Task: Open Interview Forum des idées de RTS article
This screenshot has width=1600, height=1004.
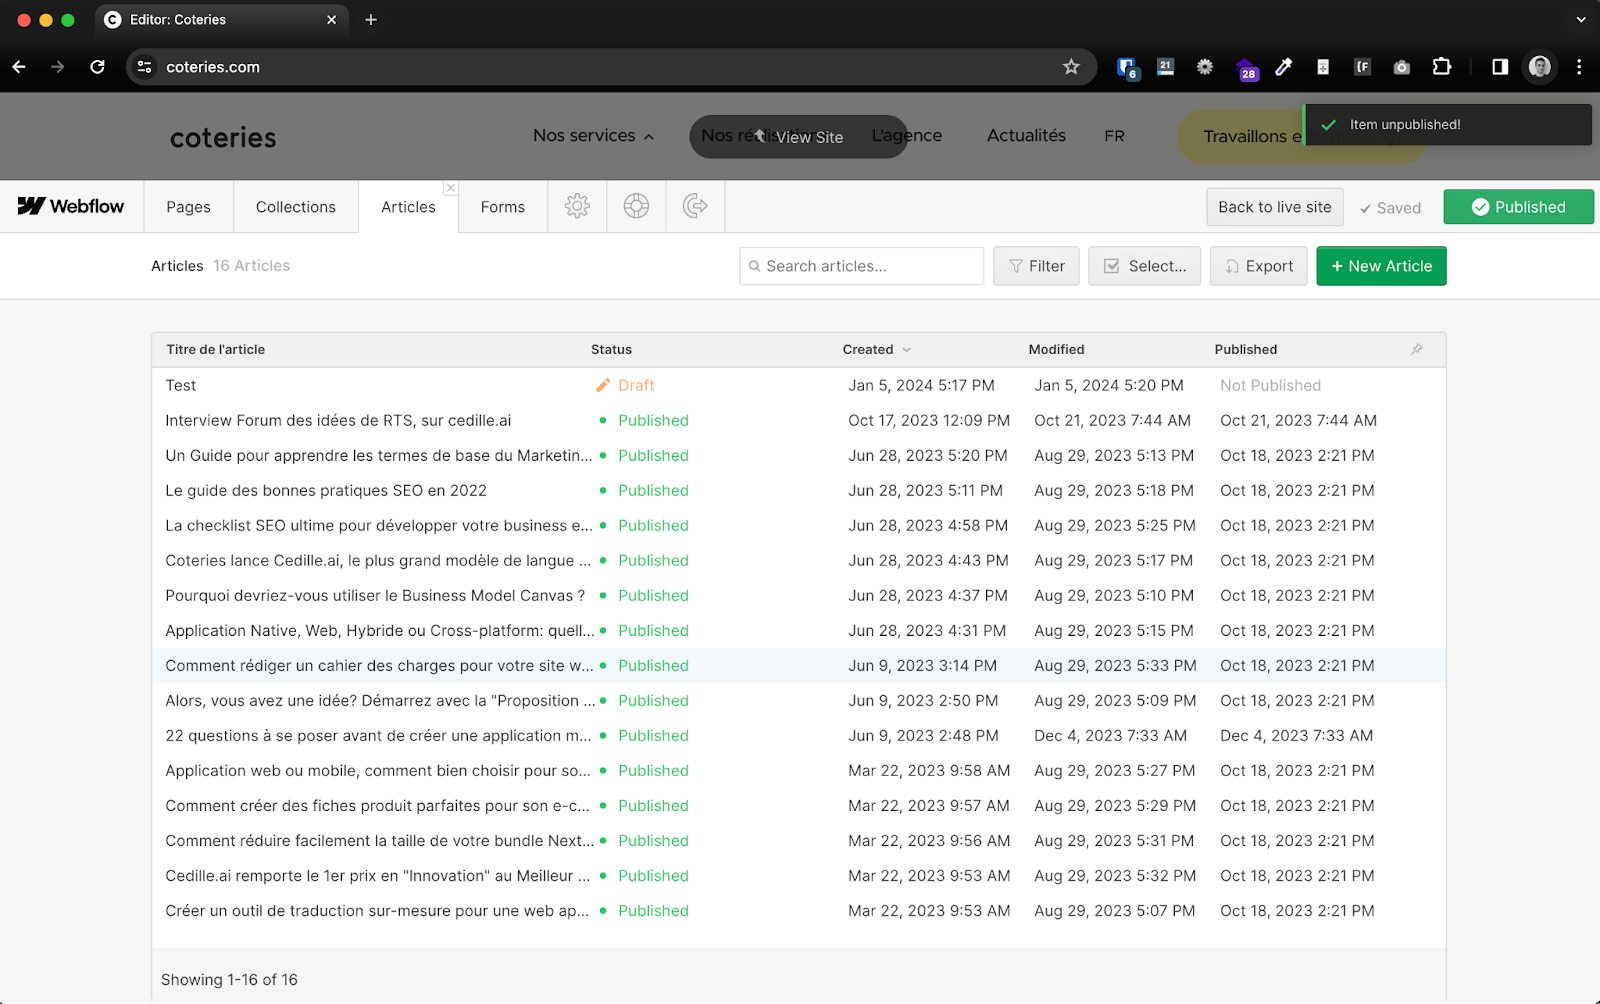Action: (338, 420)
